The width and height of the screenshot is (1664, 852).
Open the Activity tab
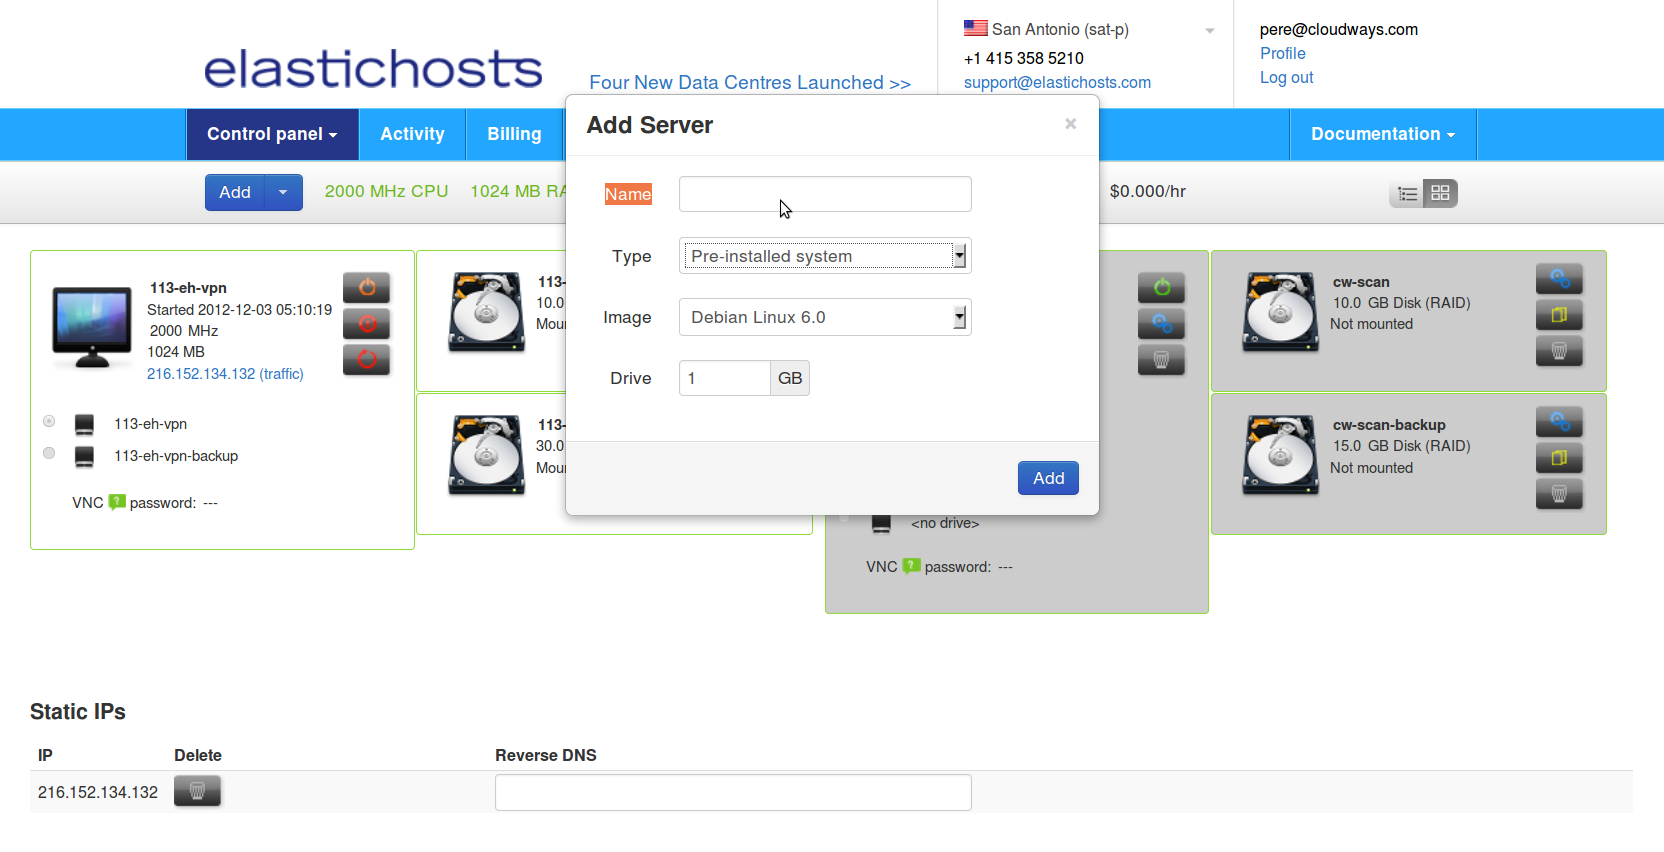tap(412, 134)
